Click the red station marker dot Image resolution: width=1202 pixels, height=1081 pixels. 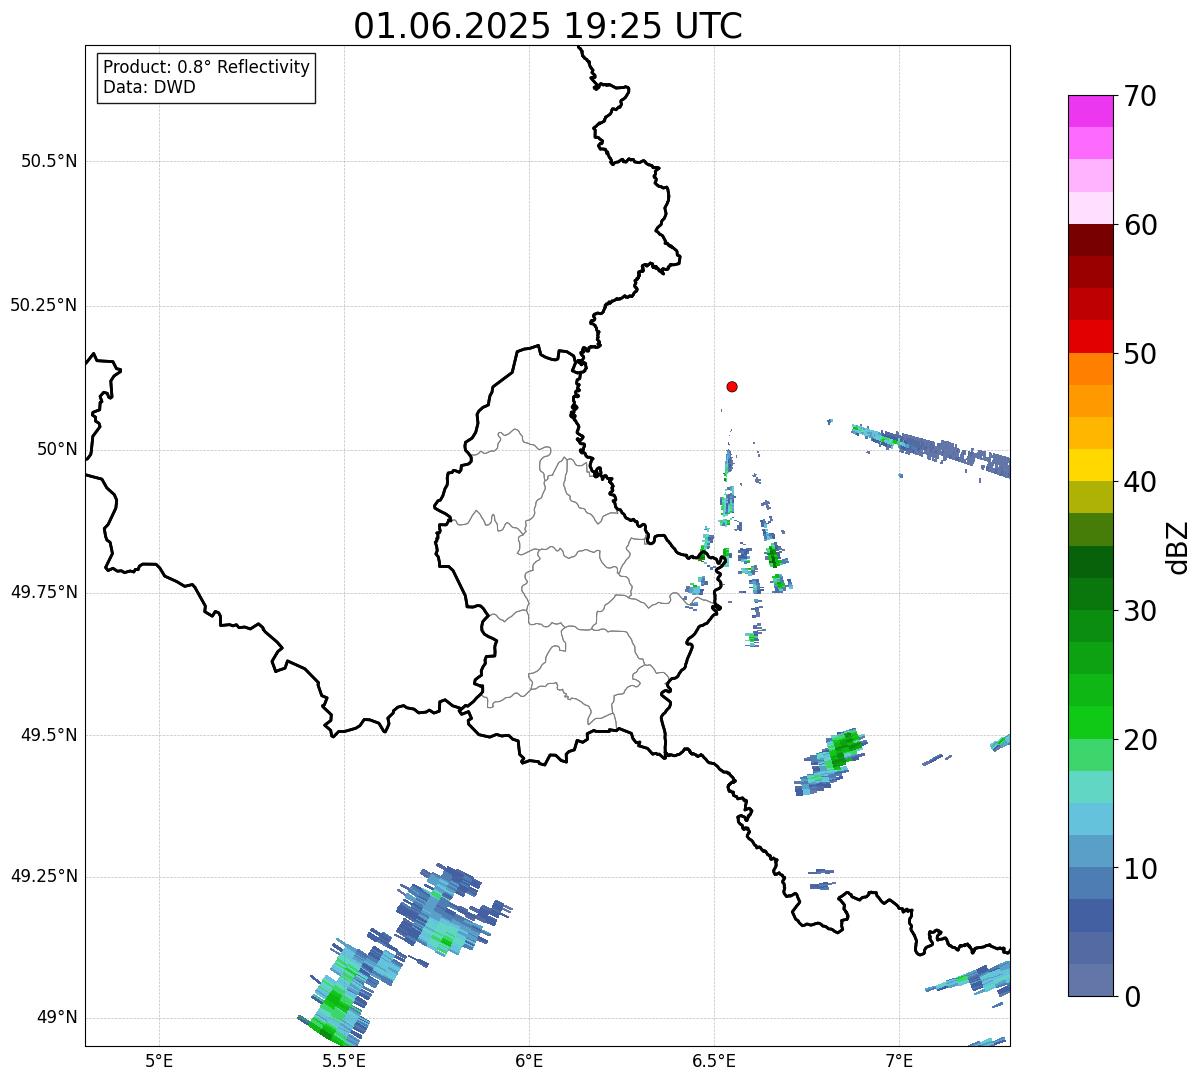(x=732, y=386)
